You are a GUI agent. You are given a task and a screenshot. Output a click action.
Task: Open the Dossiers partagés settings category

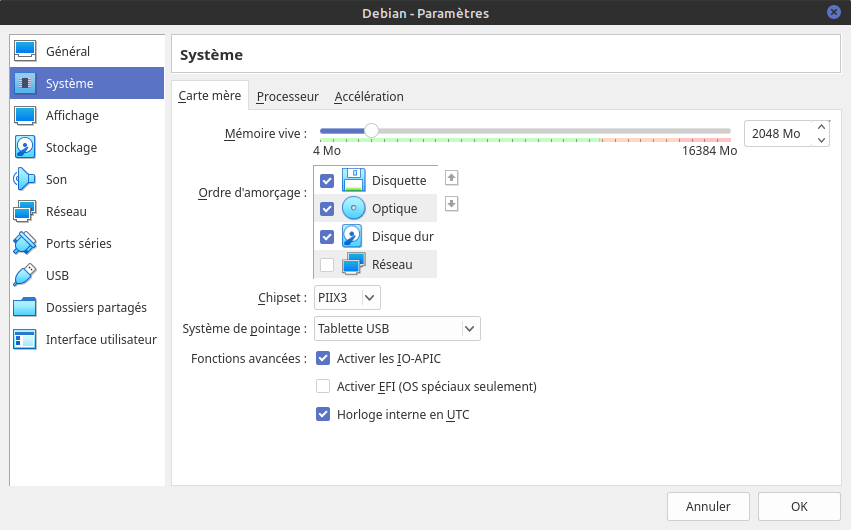pyautogui.click(x=87, y=307)
